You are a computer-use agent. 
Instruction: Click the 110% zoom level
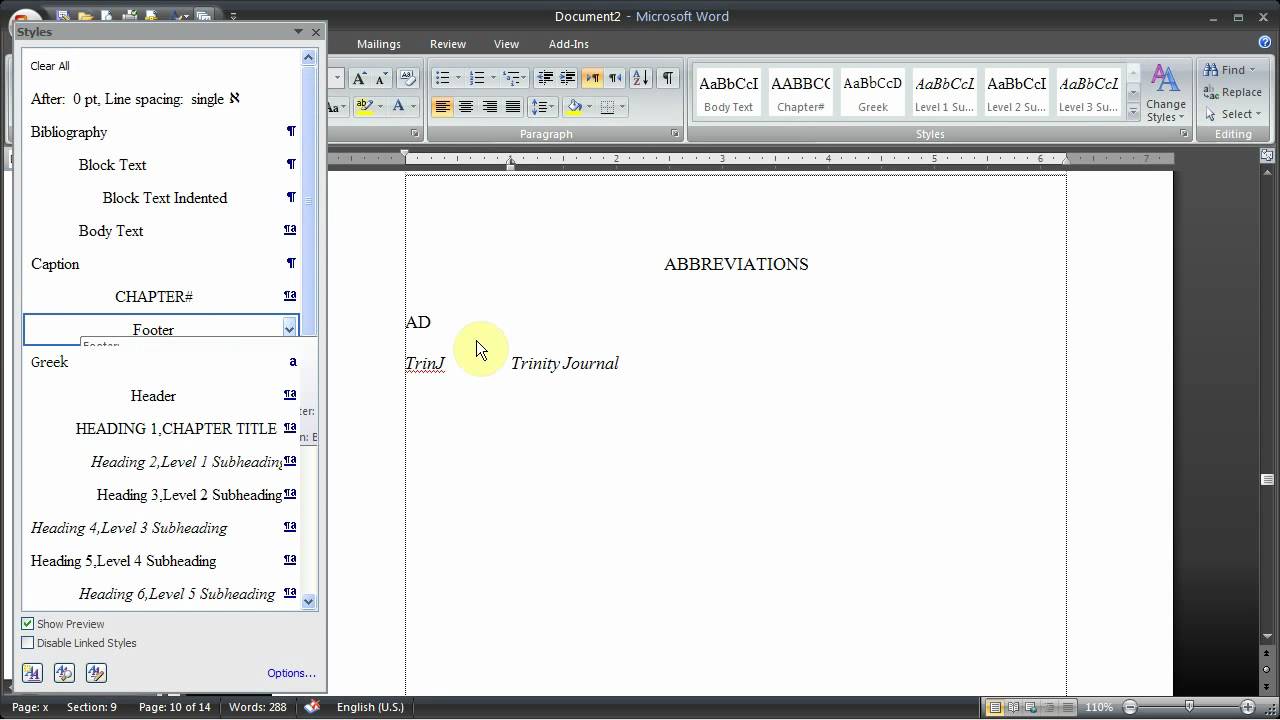pyautogui.click(x=1098, y=707)
